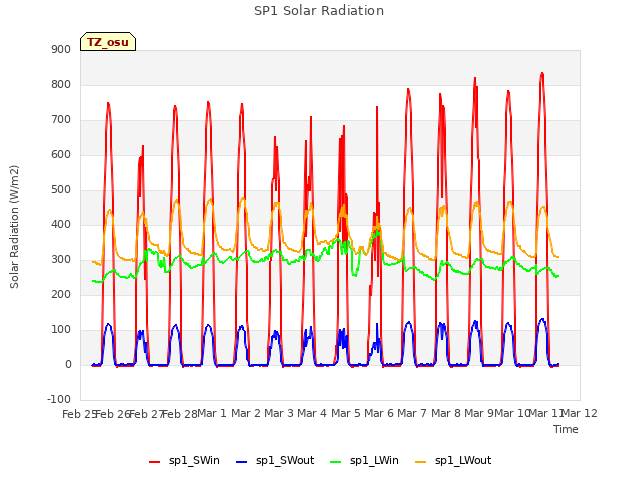
Task: Click the 300 y-axis tick label
Action: pos(61,260)
